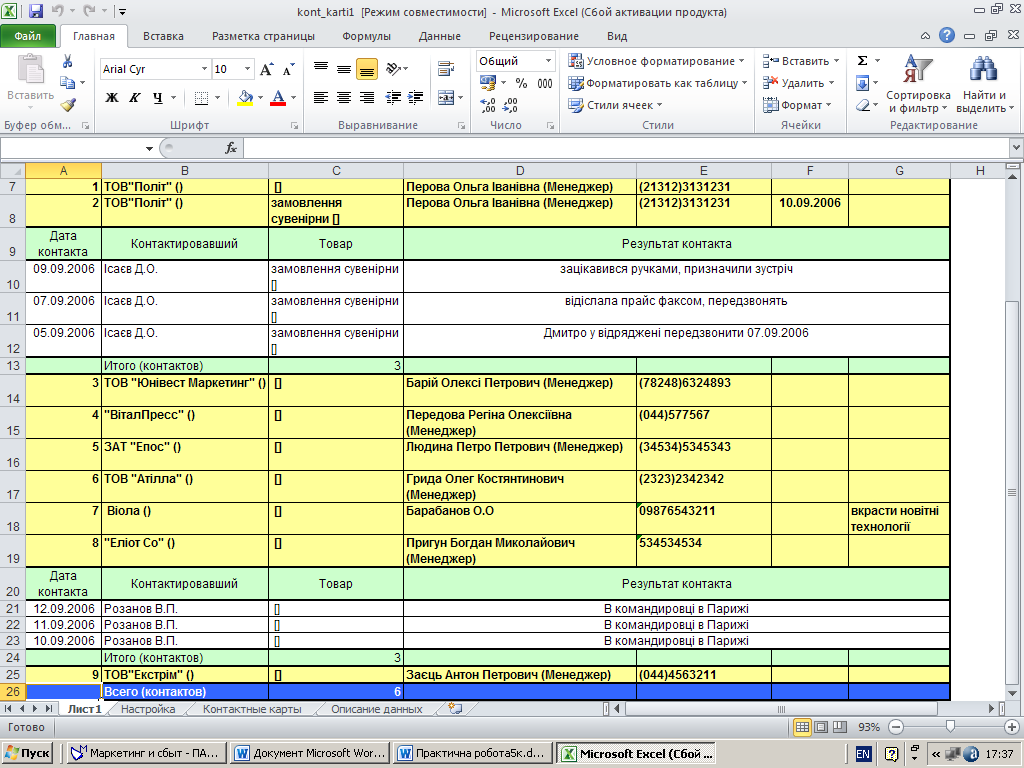Open Сортировка и фильтр menu
This screenshot has height=768, width=1024.
[918, 84]
